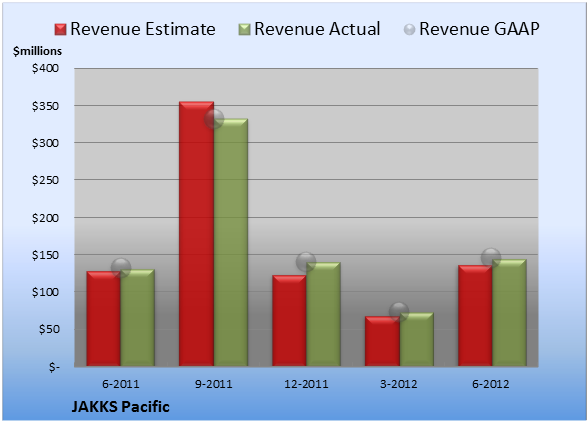Select the red estimate bar for 6-2011

pos(104,319)
